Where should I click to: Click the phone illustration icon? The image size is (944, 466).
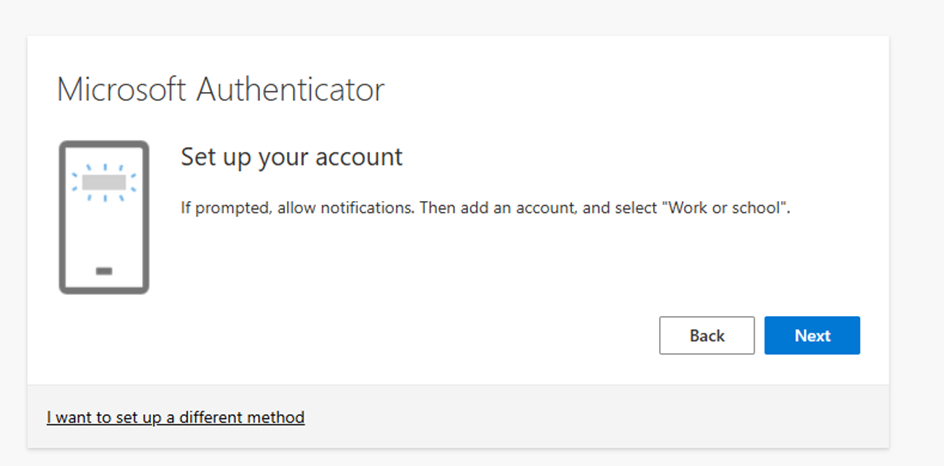coord(104,217)
